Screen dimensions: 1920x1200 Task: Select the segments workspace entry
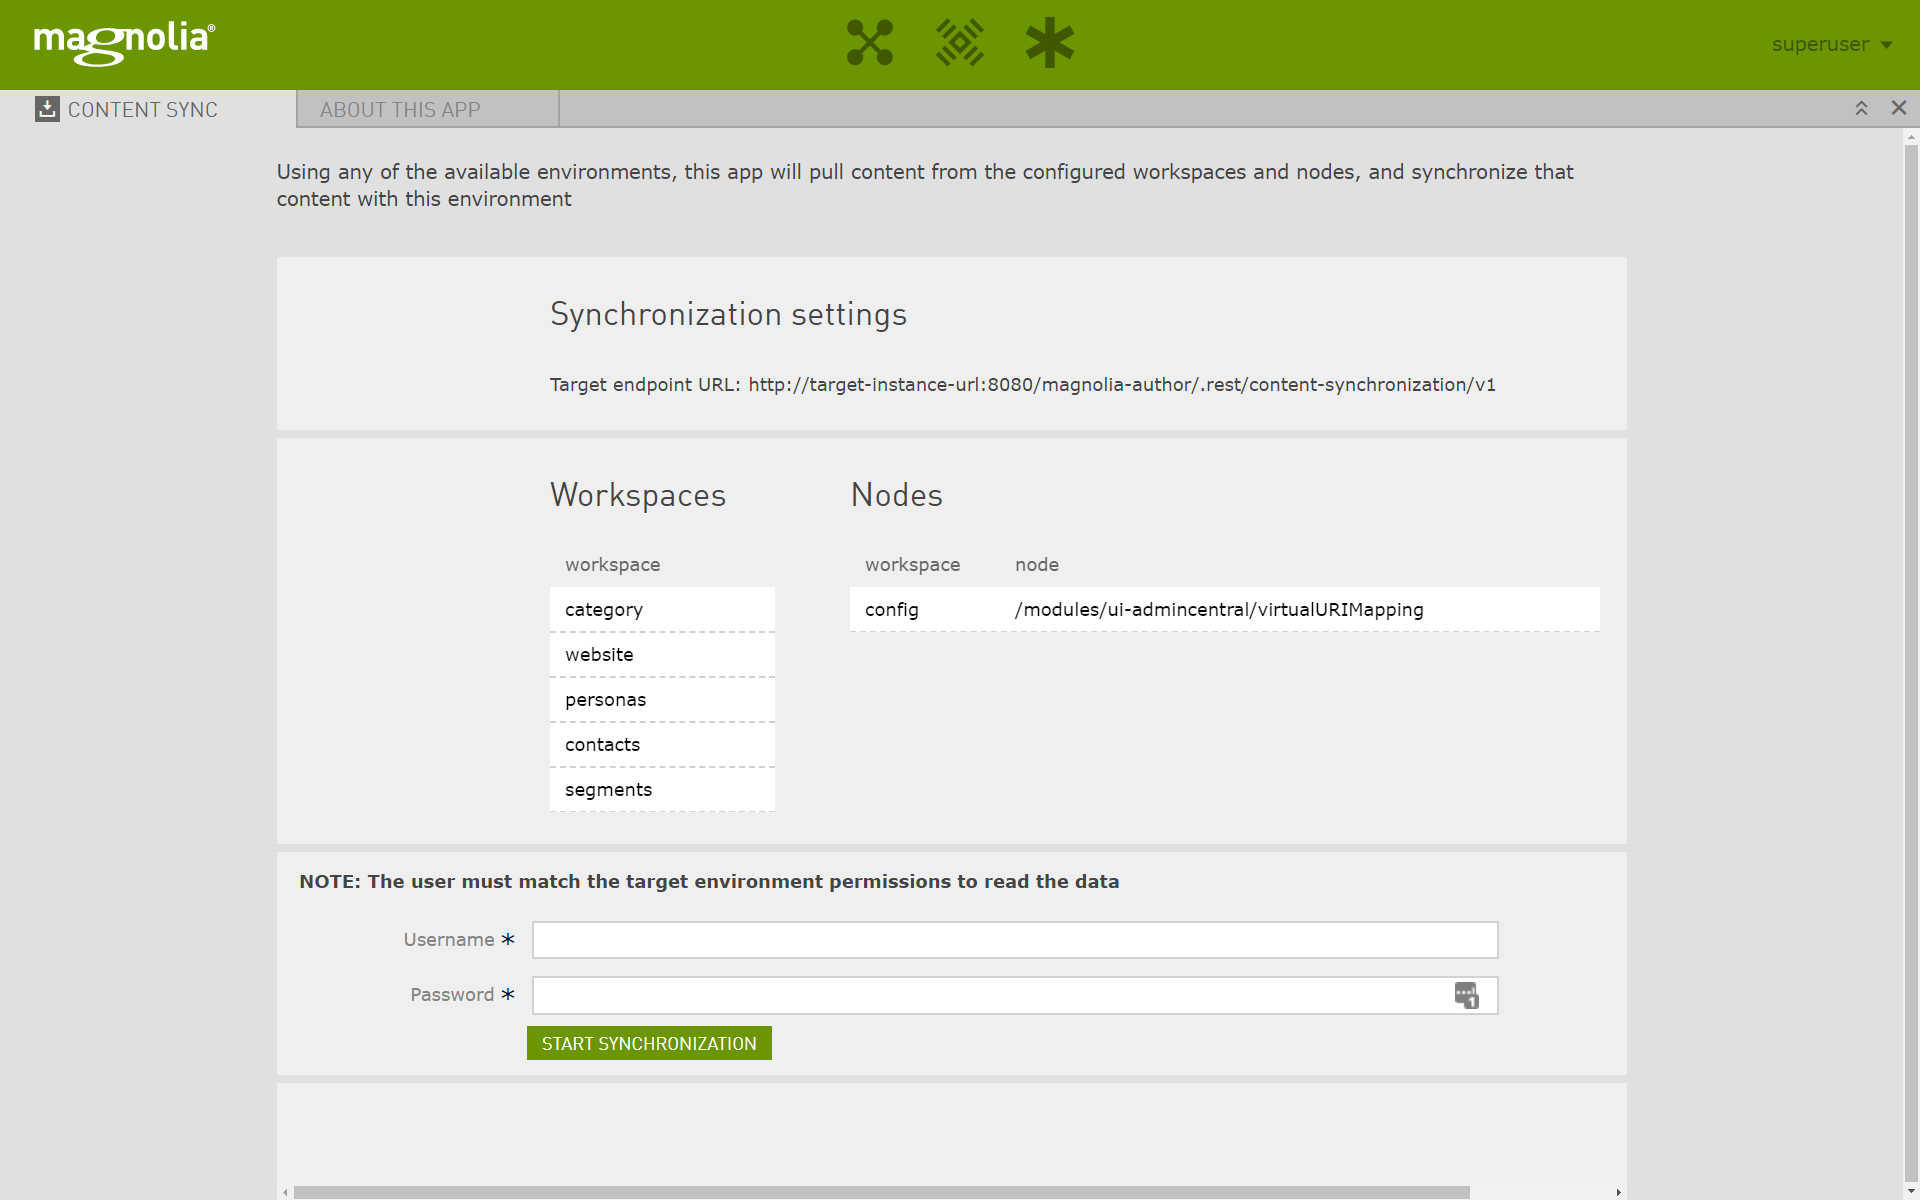click(x=662, y=789)
